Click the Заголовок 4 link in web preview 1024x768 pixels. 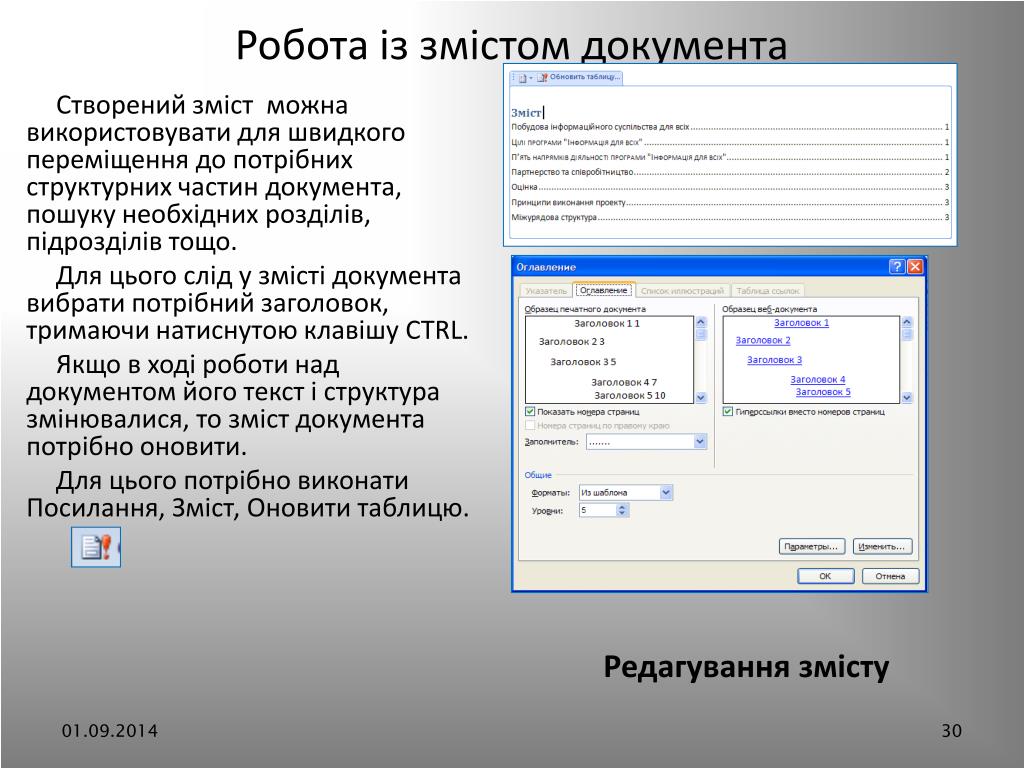pyautogui.click(x=818, y=379)
